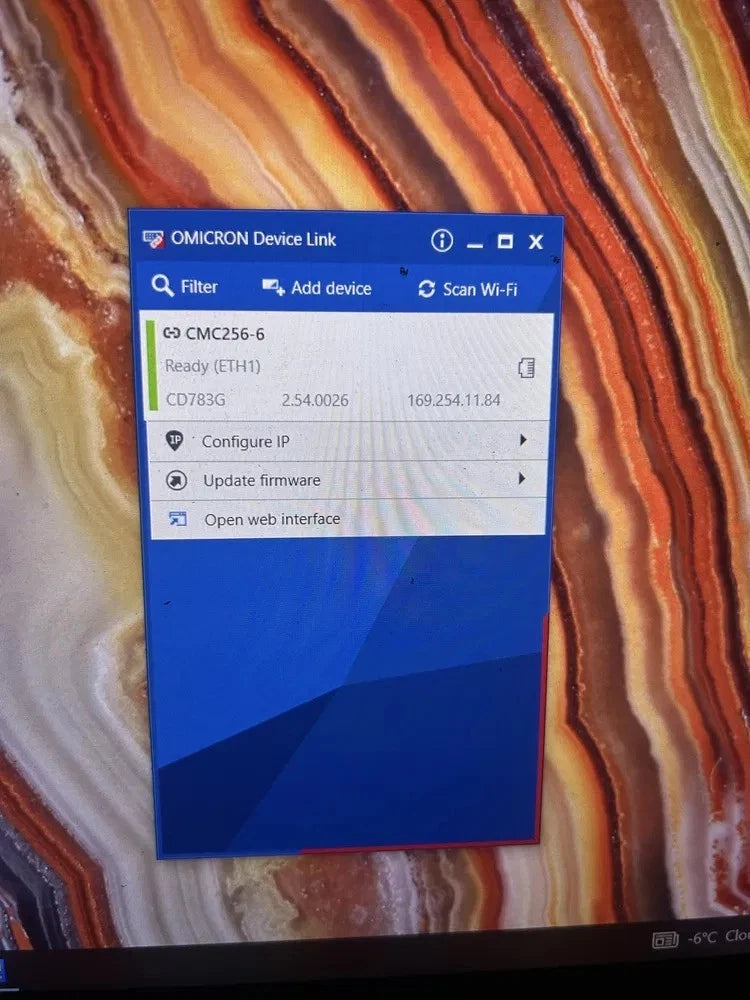Click Scan Wi-Fi to refresh devices
This screenshot has width=750, height=1000.
[467, 289]
